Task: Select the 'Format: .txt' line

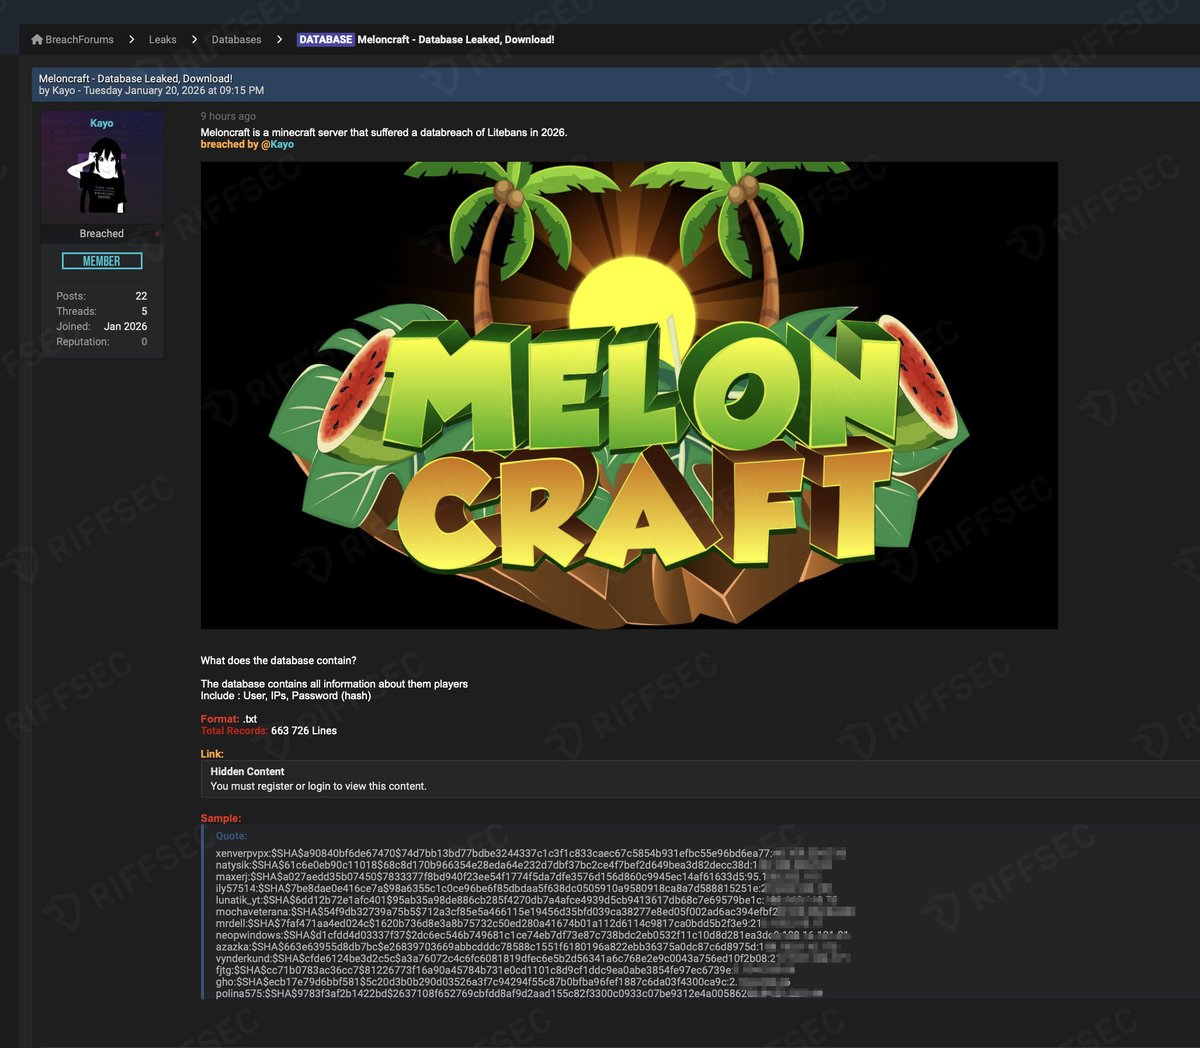Action: click(229, 719)
